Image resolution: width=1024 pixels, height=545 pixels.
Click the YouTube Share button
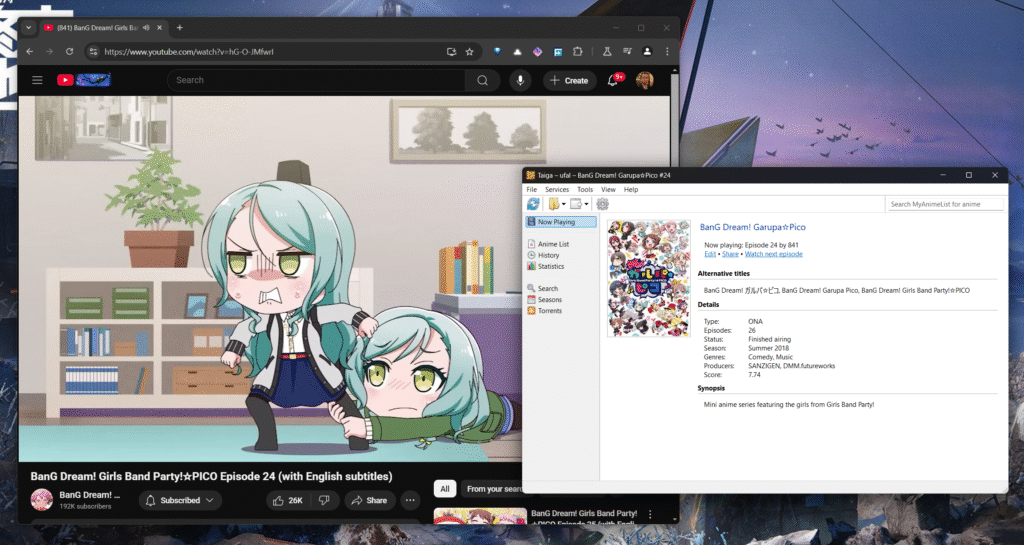pos(370,501)
